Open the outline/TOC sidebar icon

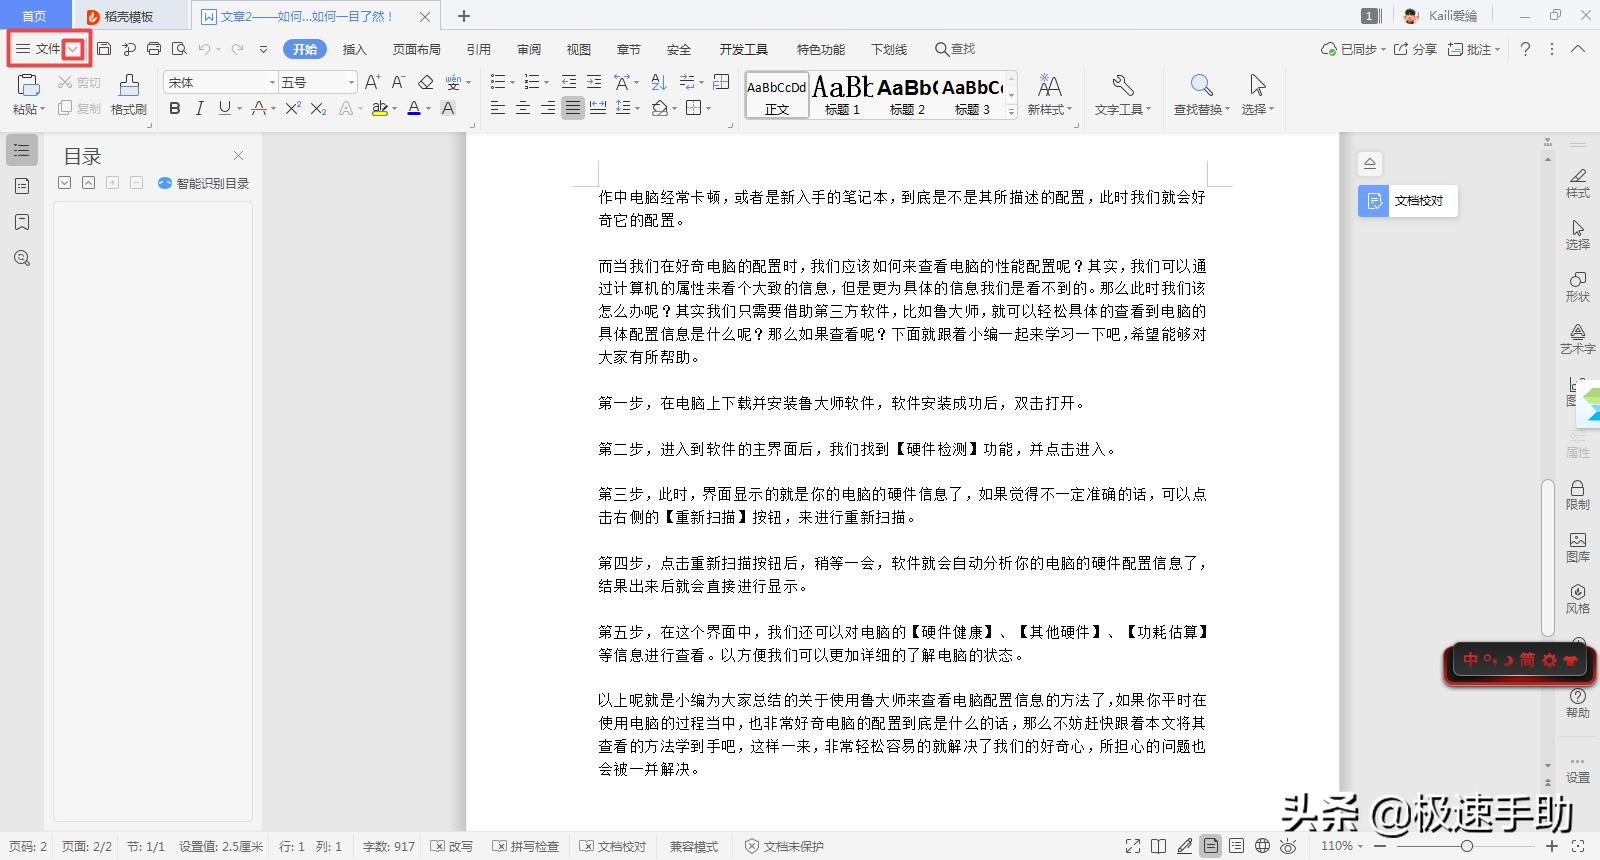(x=22, y=150)
